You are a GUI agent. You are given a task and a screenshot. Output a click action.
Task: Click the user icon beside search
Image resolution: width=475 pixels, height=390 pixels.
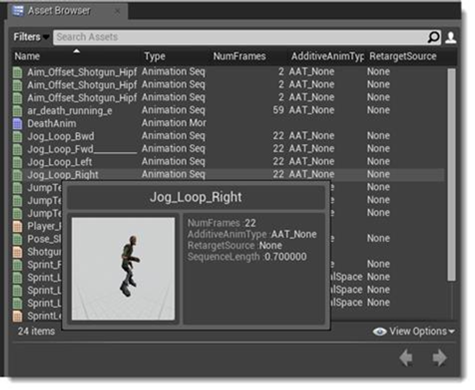[x=451, y=37]
